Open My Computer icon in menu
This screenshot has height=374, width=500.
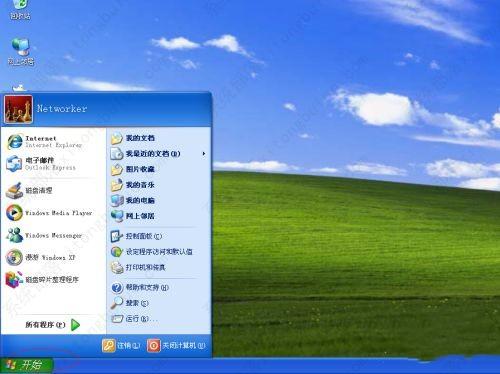117,200
